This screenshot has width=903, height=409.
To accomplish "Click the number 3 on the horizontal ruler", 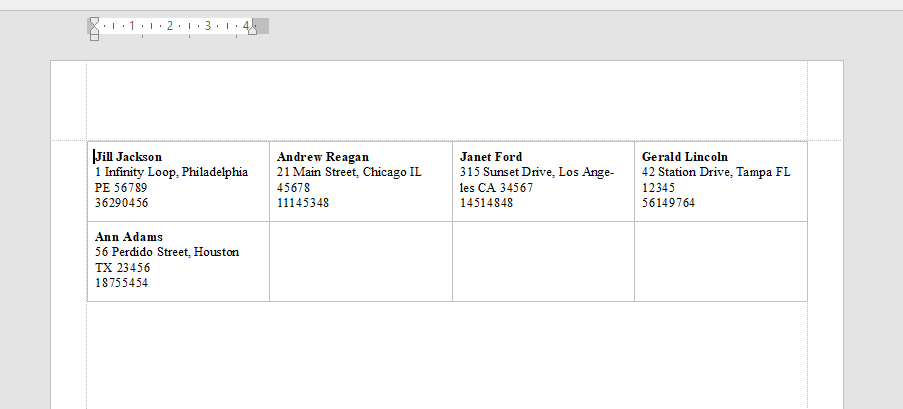I will (207, 25).
